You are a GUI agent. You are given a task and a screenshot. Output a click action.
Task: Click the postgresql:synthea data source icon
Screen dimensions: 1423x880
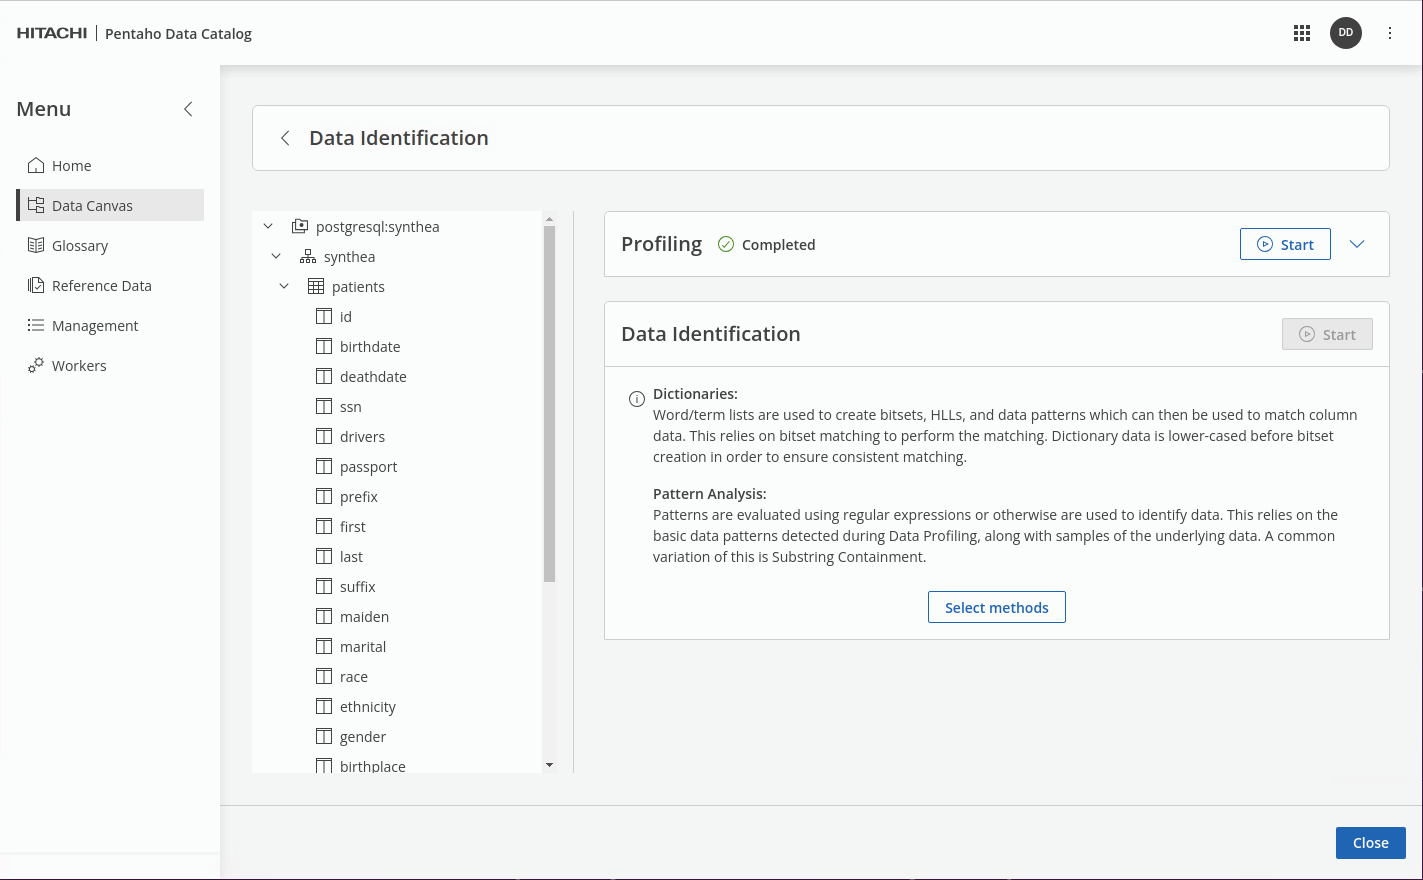point(299,227)
